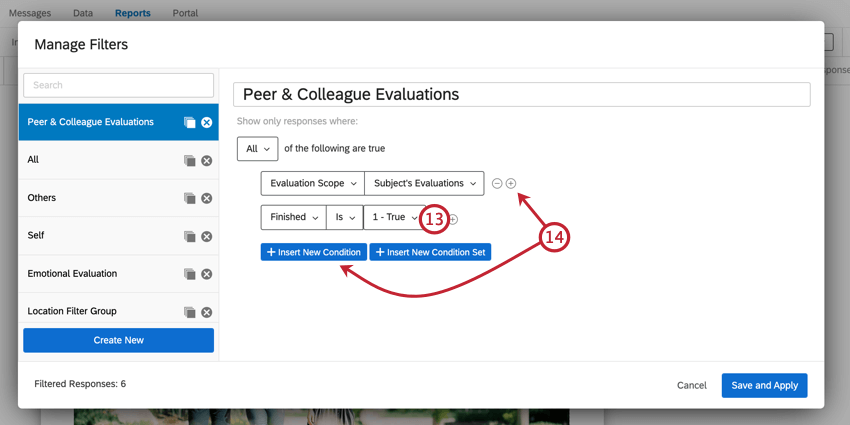The height and width of the screenshot is (425, 850).
Task: Add condition after Evaluation Scope (plus icon)
Action: pyautogui.click(x=511, y=184)
